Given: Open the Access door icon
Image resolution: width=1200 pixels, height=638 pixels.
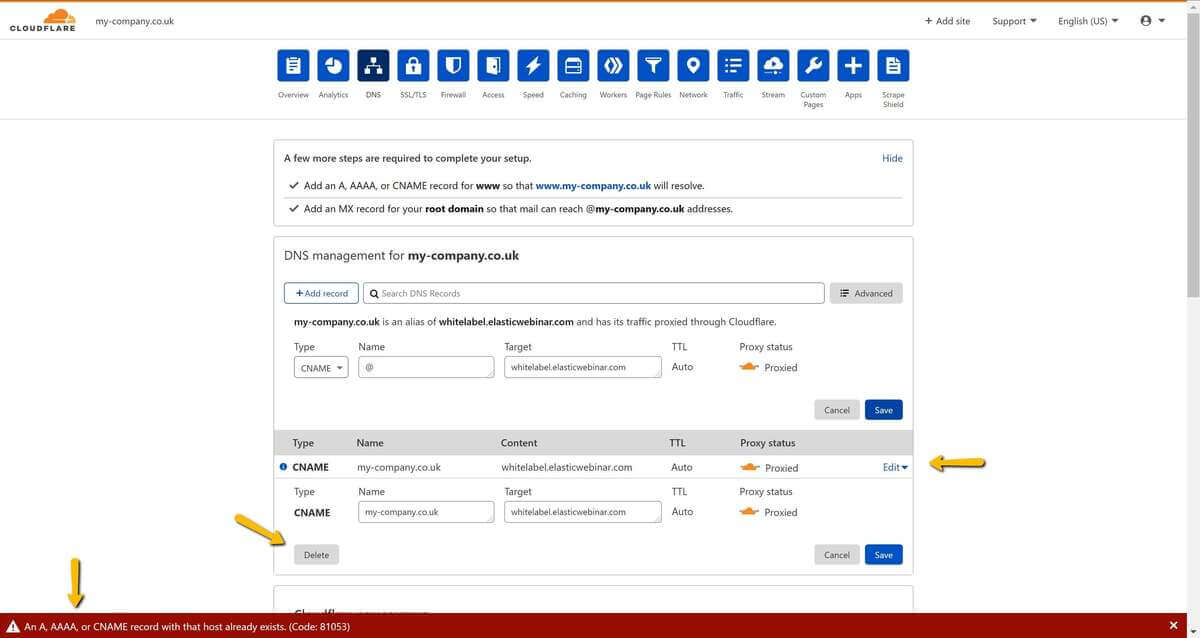Looking at the screenshot, I should [x=493, y=66].
